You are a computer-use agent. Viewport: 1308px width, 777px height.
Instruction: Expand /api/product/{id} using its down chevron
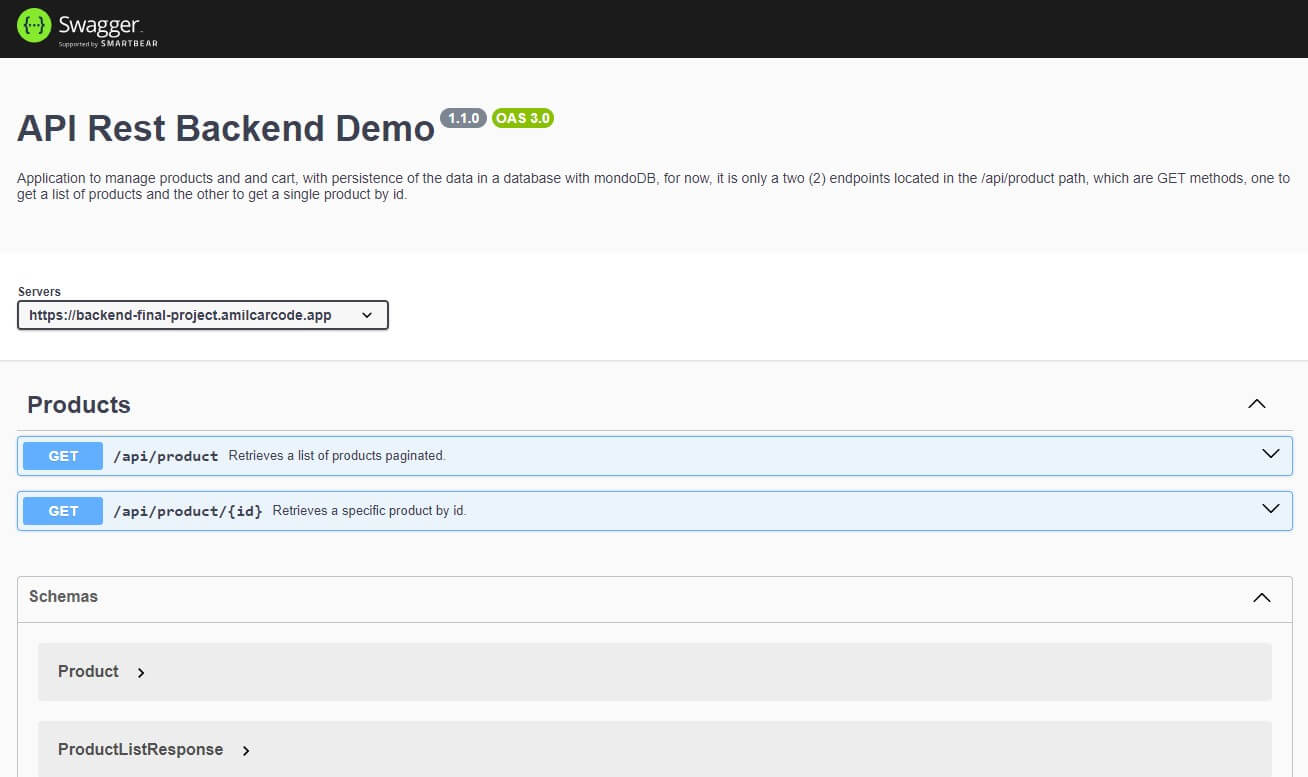tap(1270, 509)
